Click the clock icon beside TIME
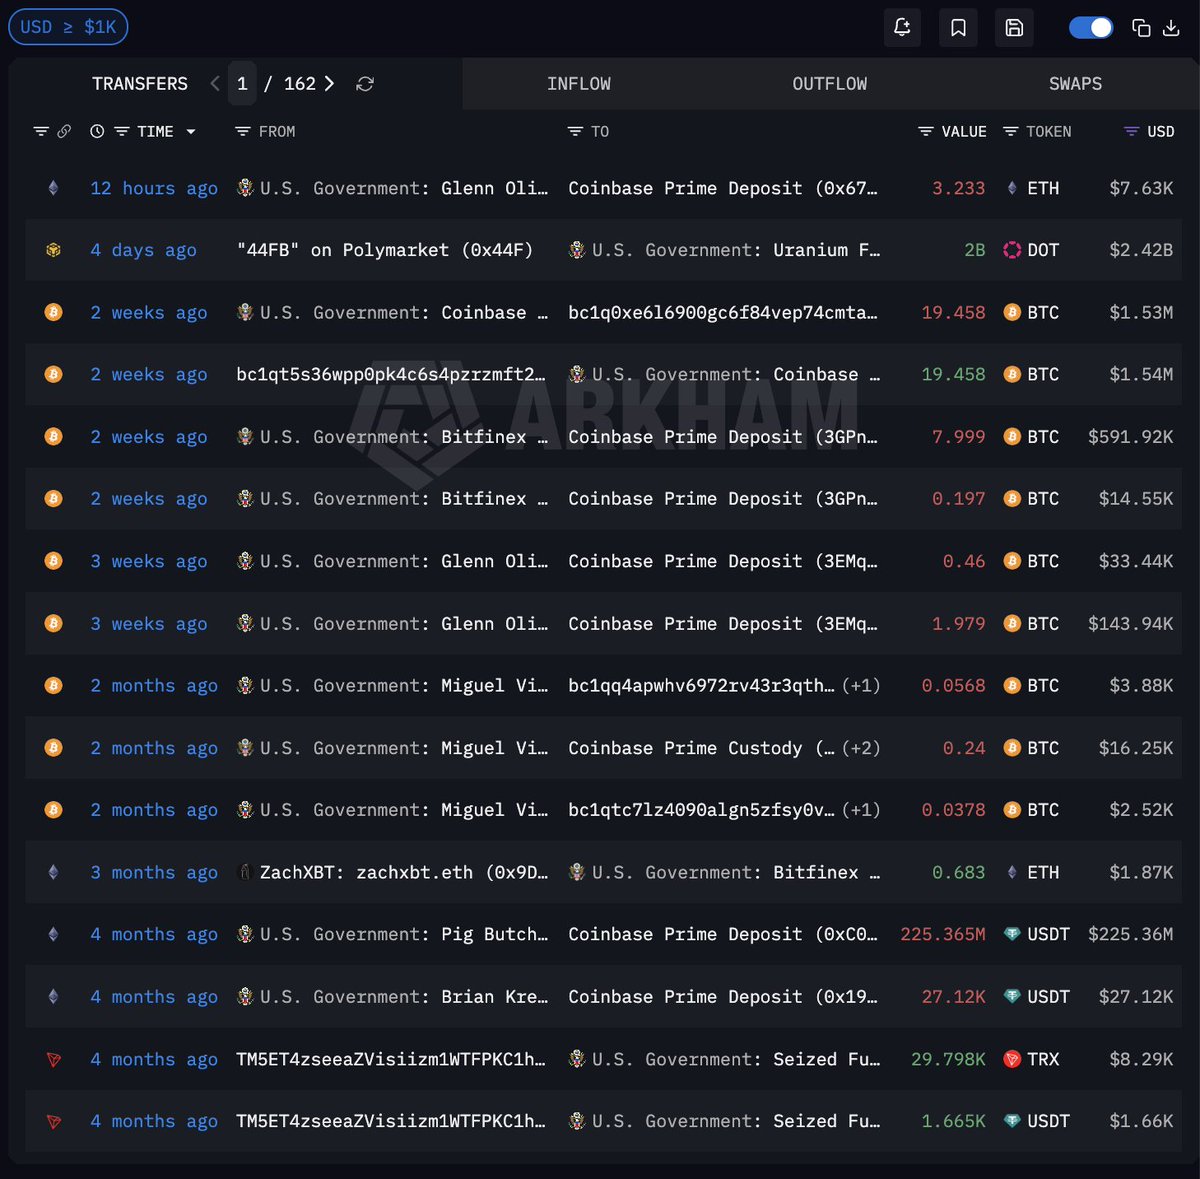Viewport: 1200px width, 1179px height. pos(97,131)
